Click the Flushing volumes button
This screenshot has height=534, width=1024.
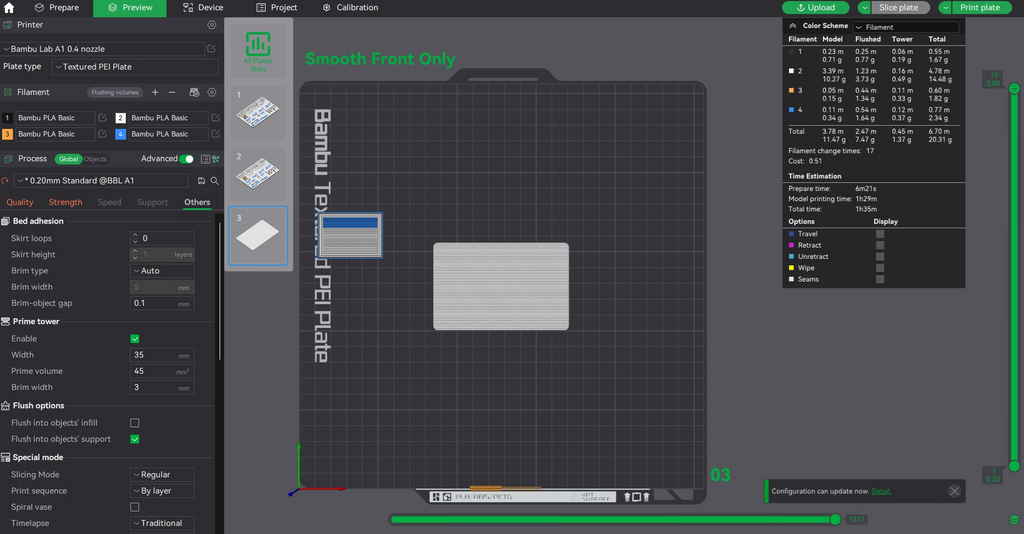click(x=115, y=92)
